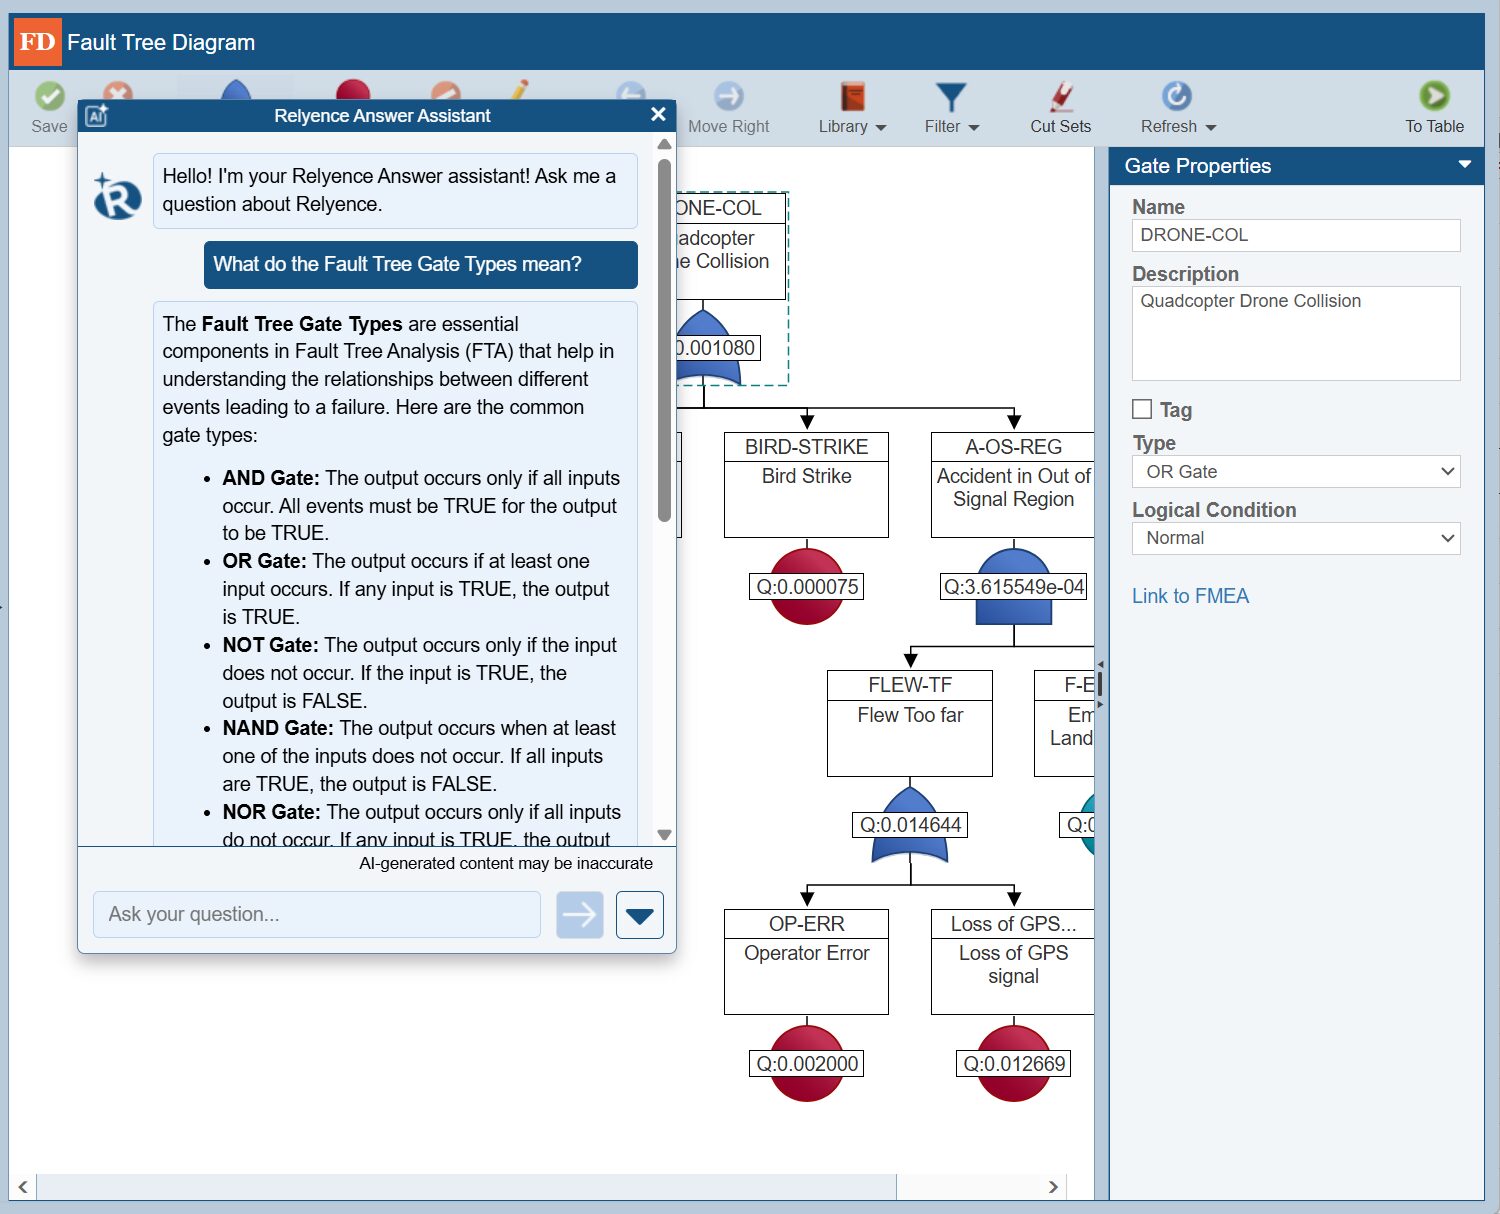Click the AI icon in the Answer Assistant header
The height and width of the screenshot is (1214, 1500).
(x=97, y=115)
